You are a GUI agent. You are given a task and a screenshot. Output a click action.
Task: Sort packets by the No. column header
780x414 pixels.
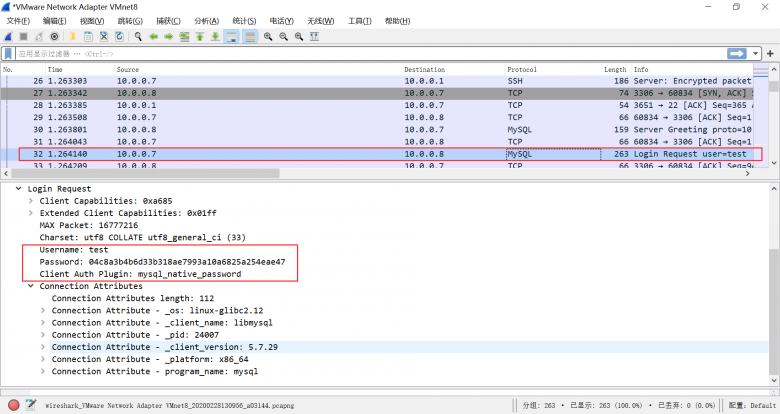(23, 69)
